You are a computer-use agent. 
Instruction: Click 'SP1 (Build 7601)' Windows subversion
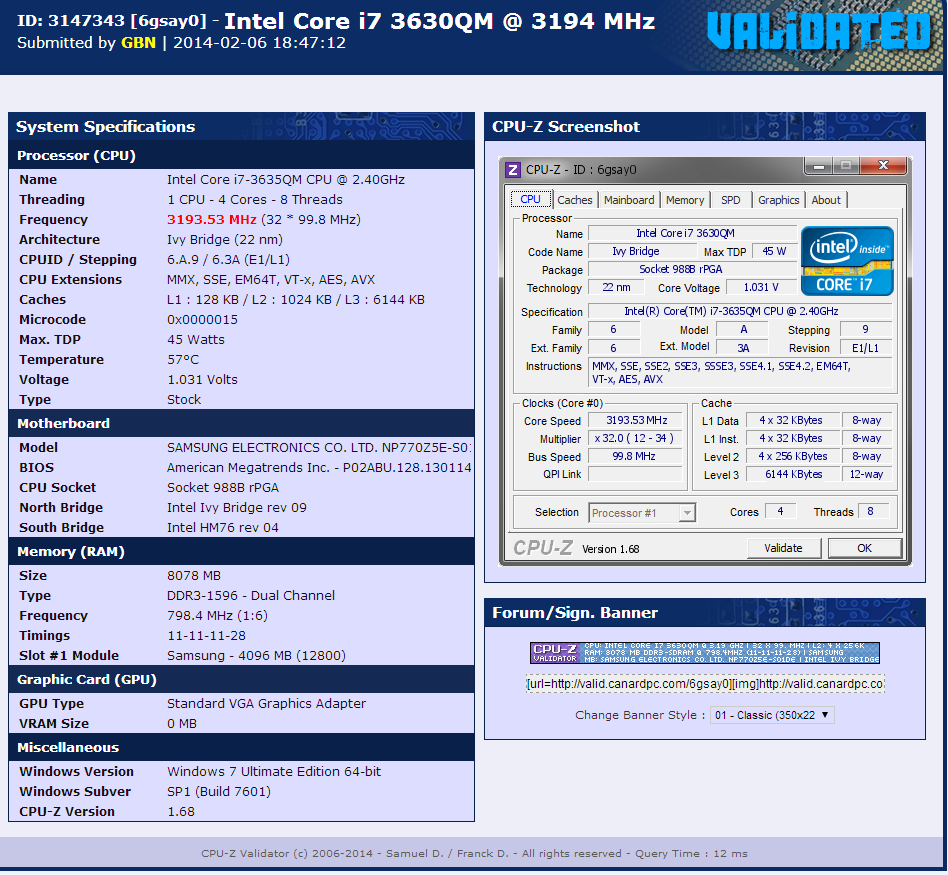219,792
